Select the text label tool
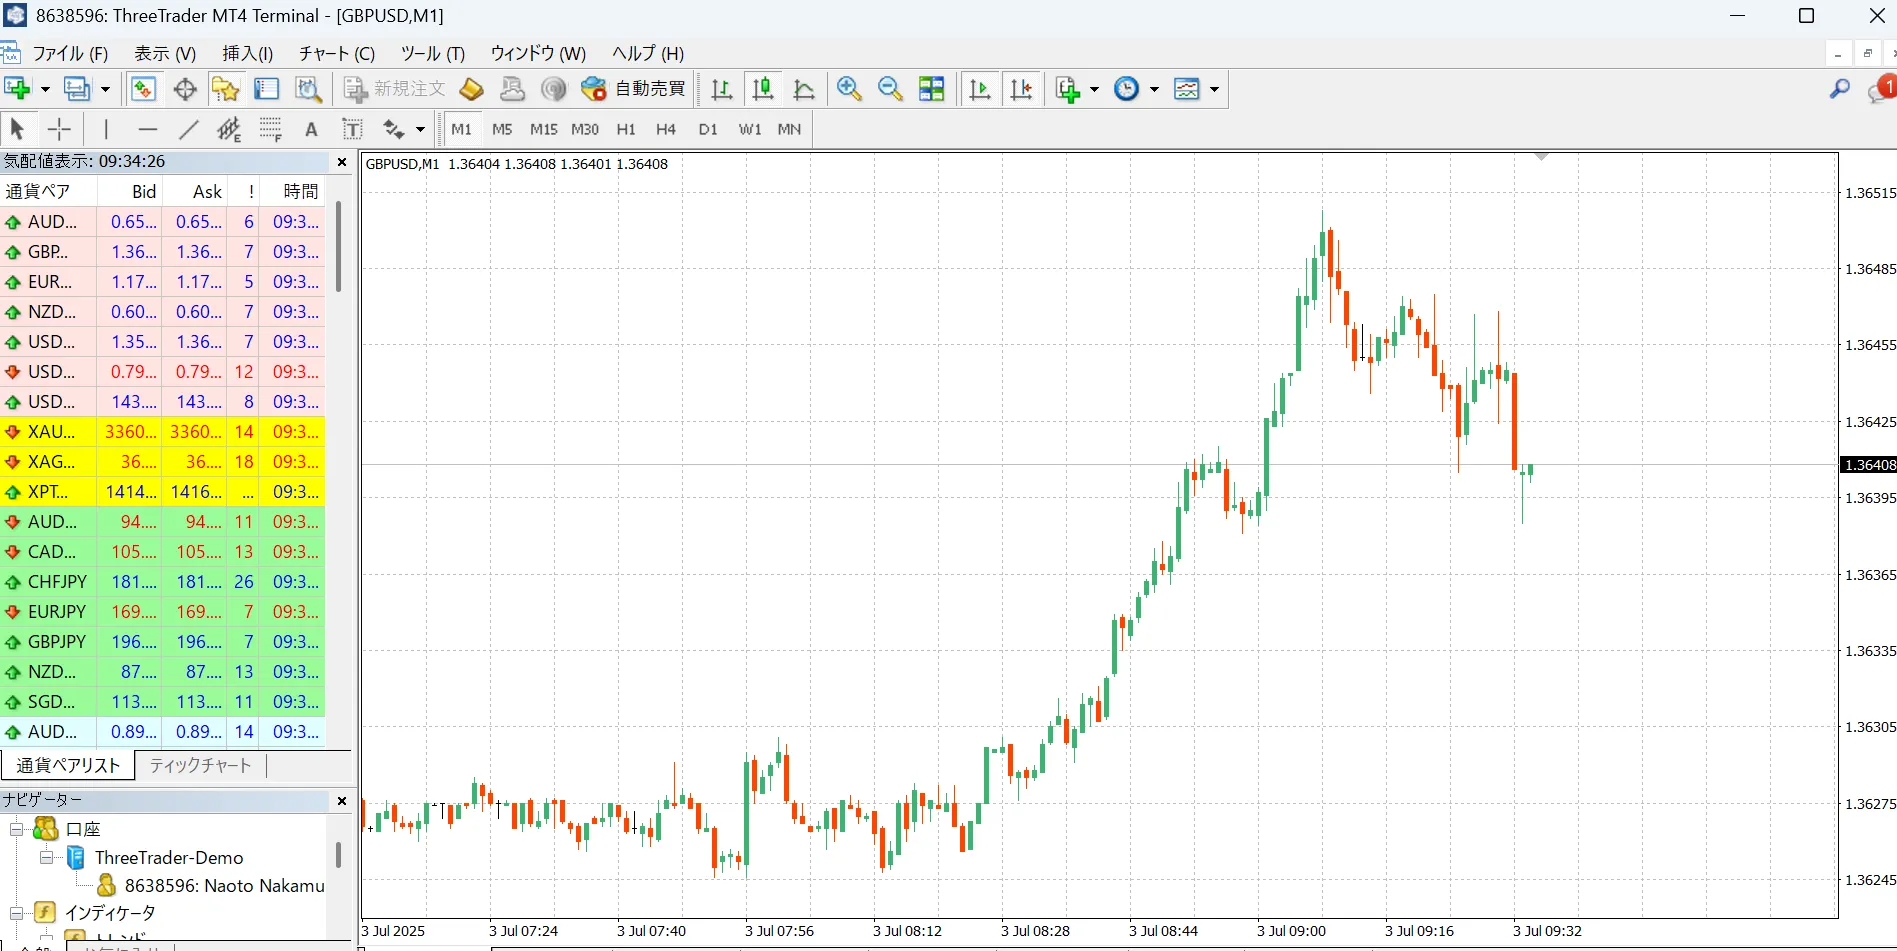This screenshot has height=951, width=1897. [352, 129]
